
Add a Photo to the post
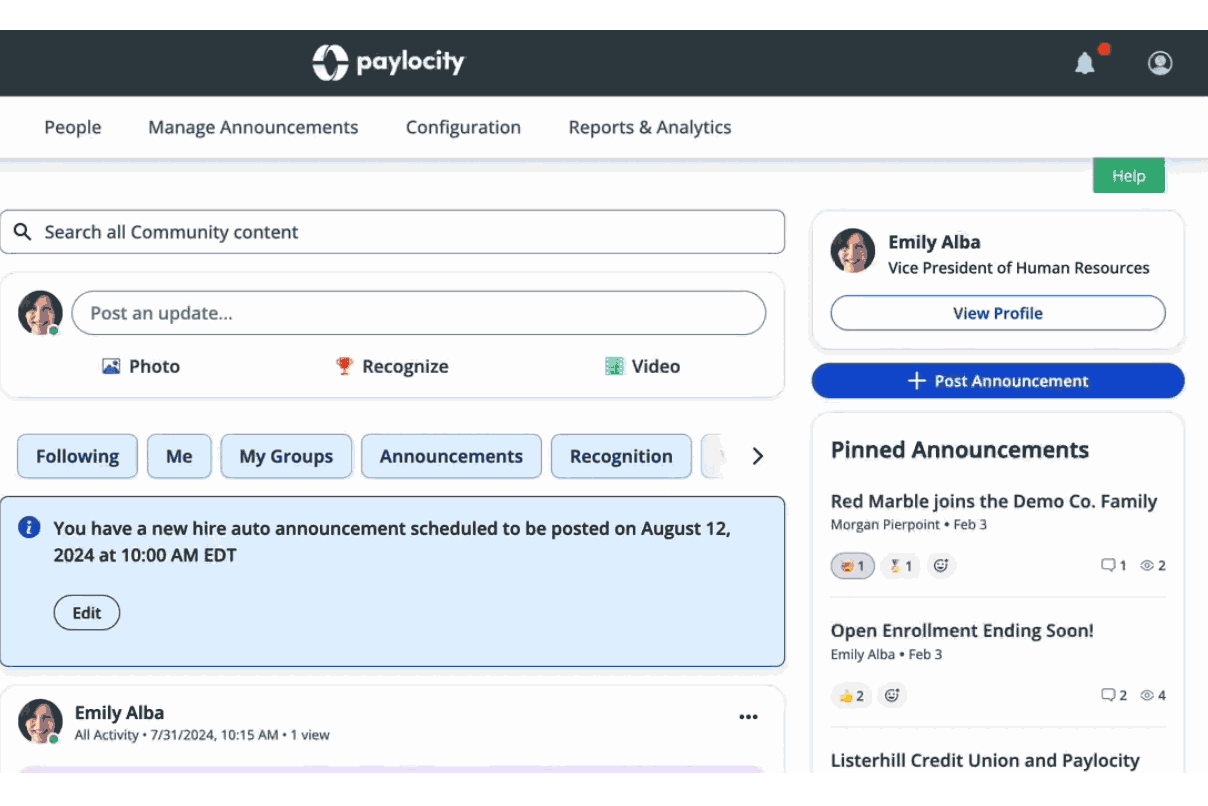[x=141, y=366]
